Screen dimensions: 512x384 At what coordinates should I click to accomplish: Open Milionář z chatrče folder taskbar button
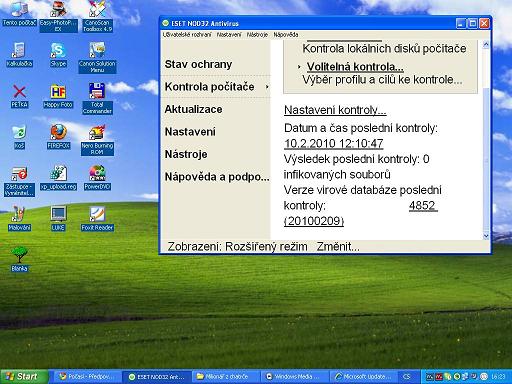226,377
